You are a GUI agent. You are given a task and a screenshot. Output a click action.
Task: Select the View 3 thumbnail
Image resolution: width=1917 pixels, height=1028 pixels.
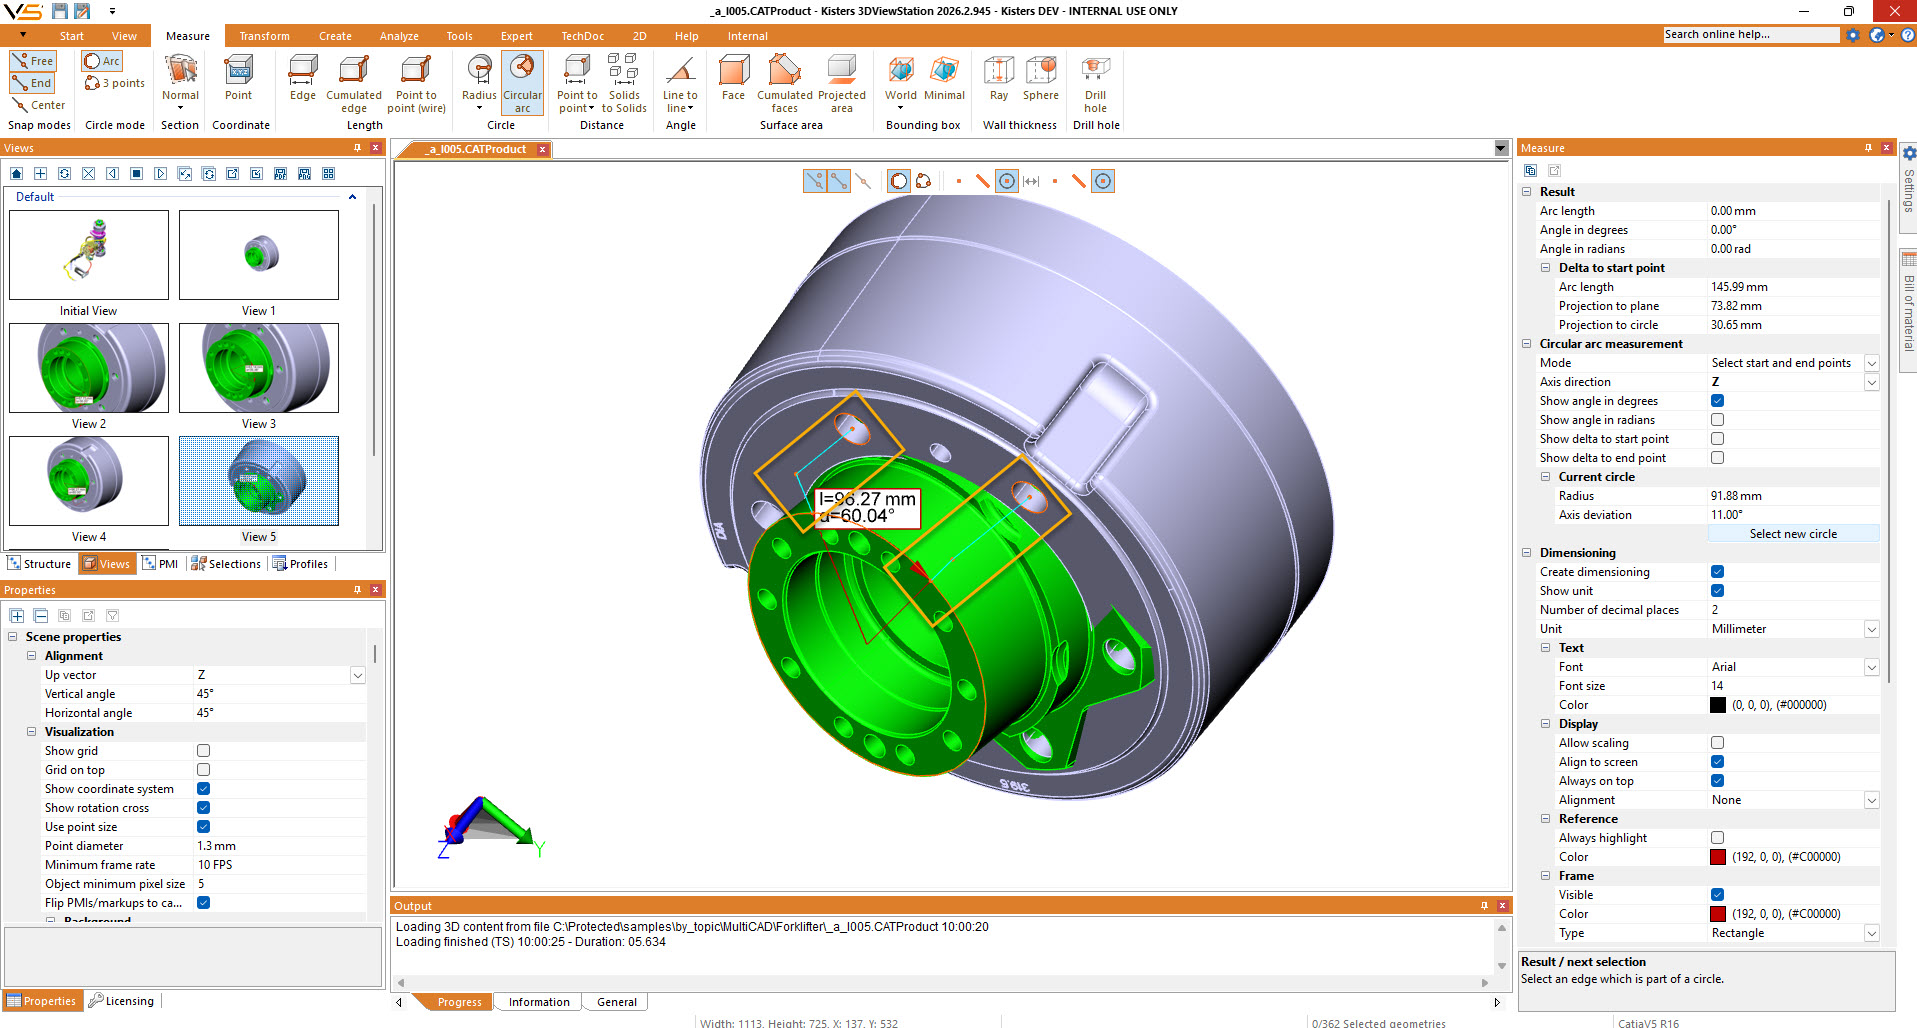coord(259,368)
